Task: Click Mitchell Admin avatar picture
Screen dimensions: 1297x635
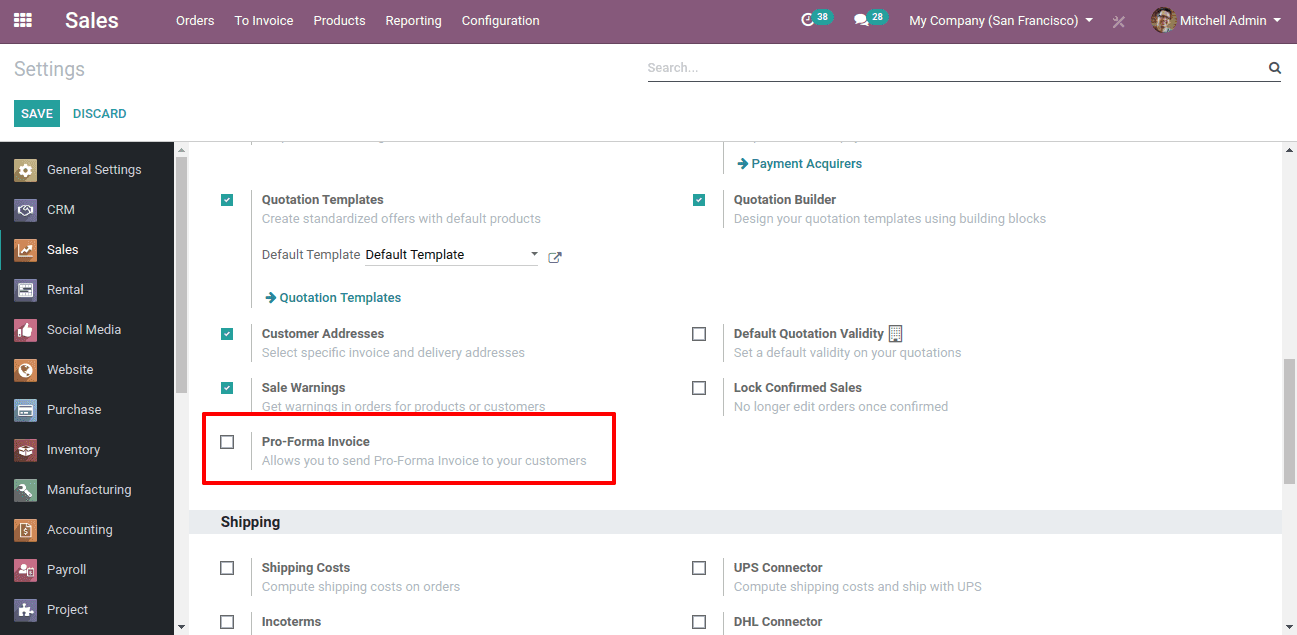Action: [x=1163, y=20]
